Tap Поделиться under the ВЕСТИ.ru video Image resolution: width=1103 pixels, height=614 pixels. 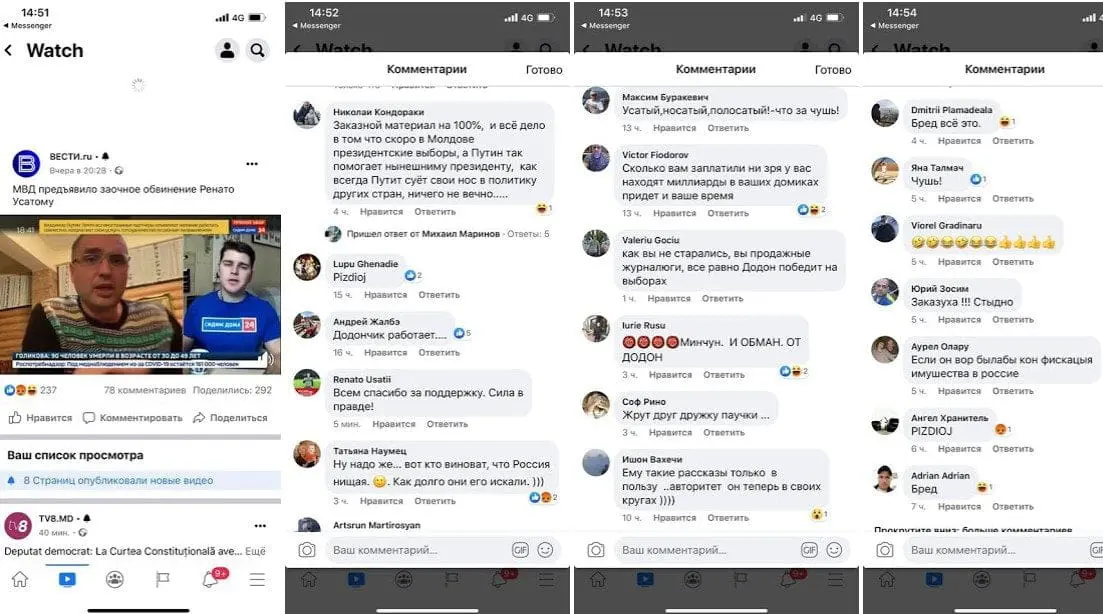231,418
